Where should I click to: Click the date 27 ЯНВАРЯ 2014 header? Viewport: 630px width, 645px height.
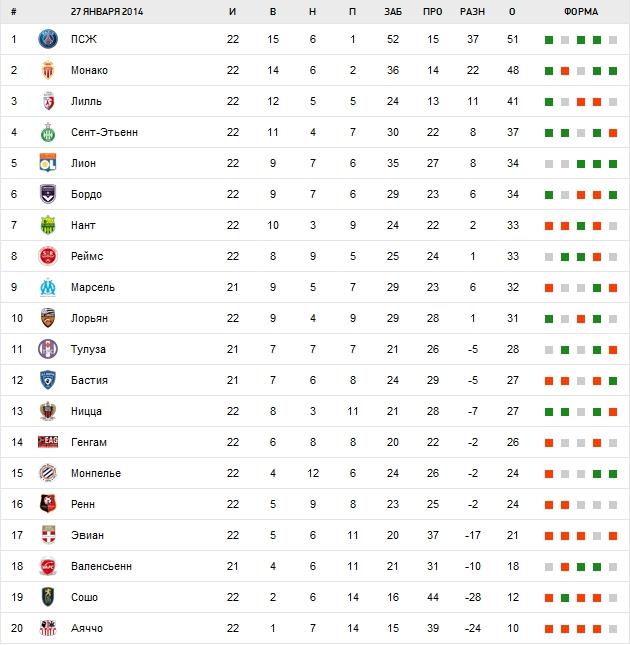click(109, 12)
